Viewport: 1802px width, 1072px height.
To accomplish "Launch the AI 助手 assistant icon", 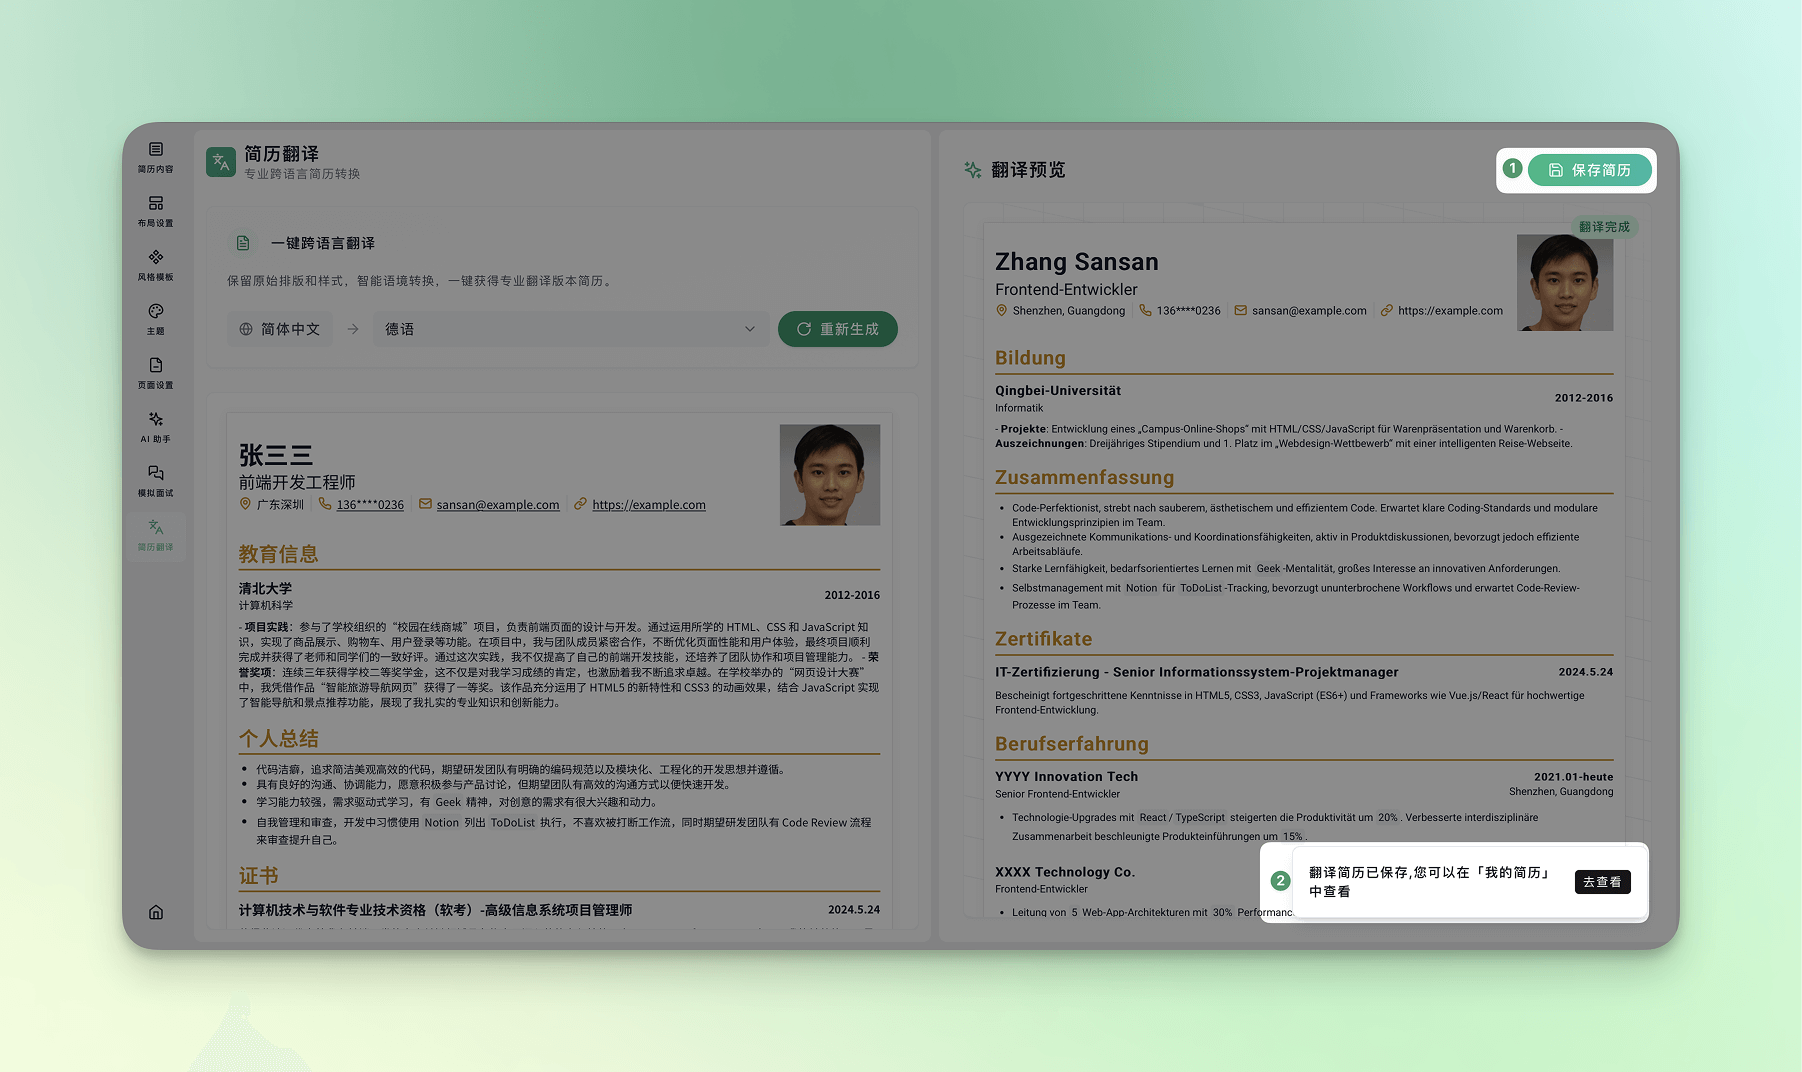I will pyautogui.click(x=156, y=427).
